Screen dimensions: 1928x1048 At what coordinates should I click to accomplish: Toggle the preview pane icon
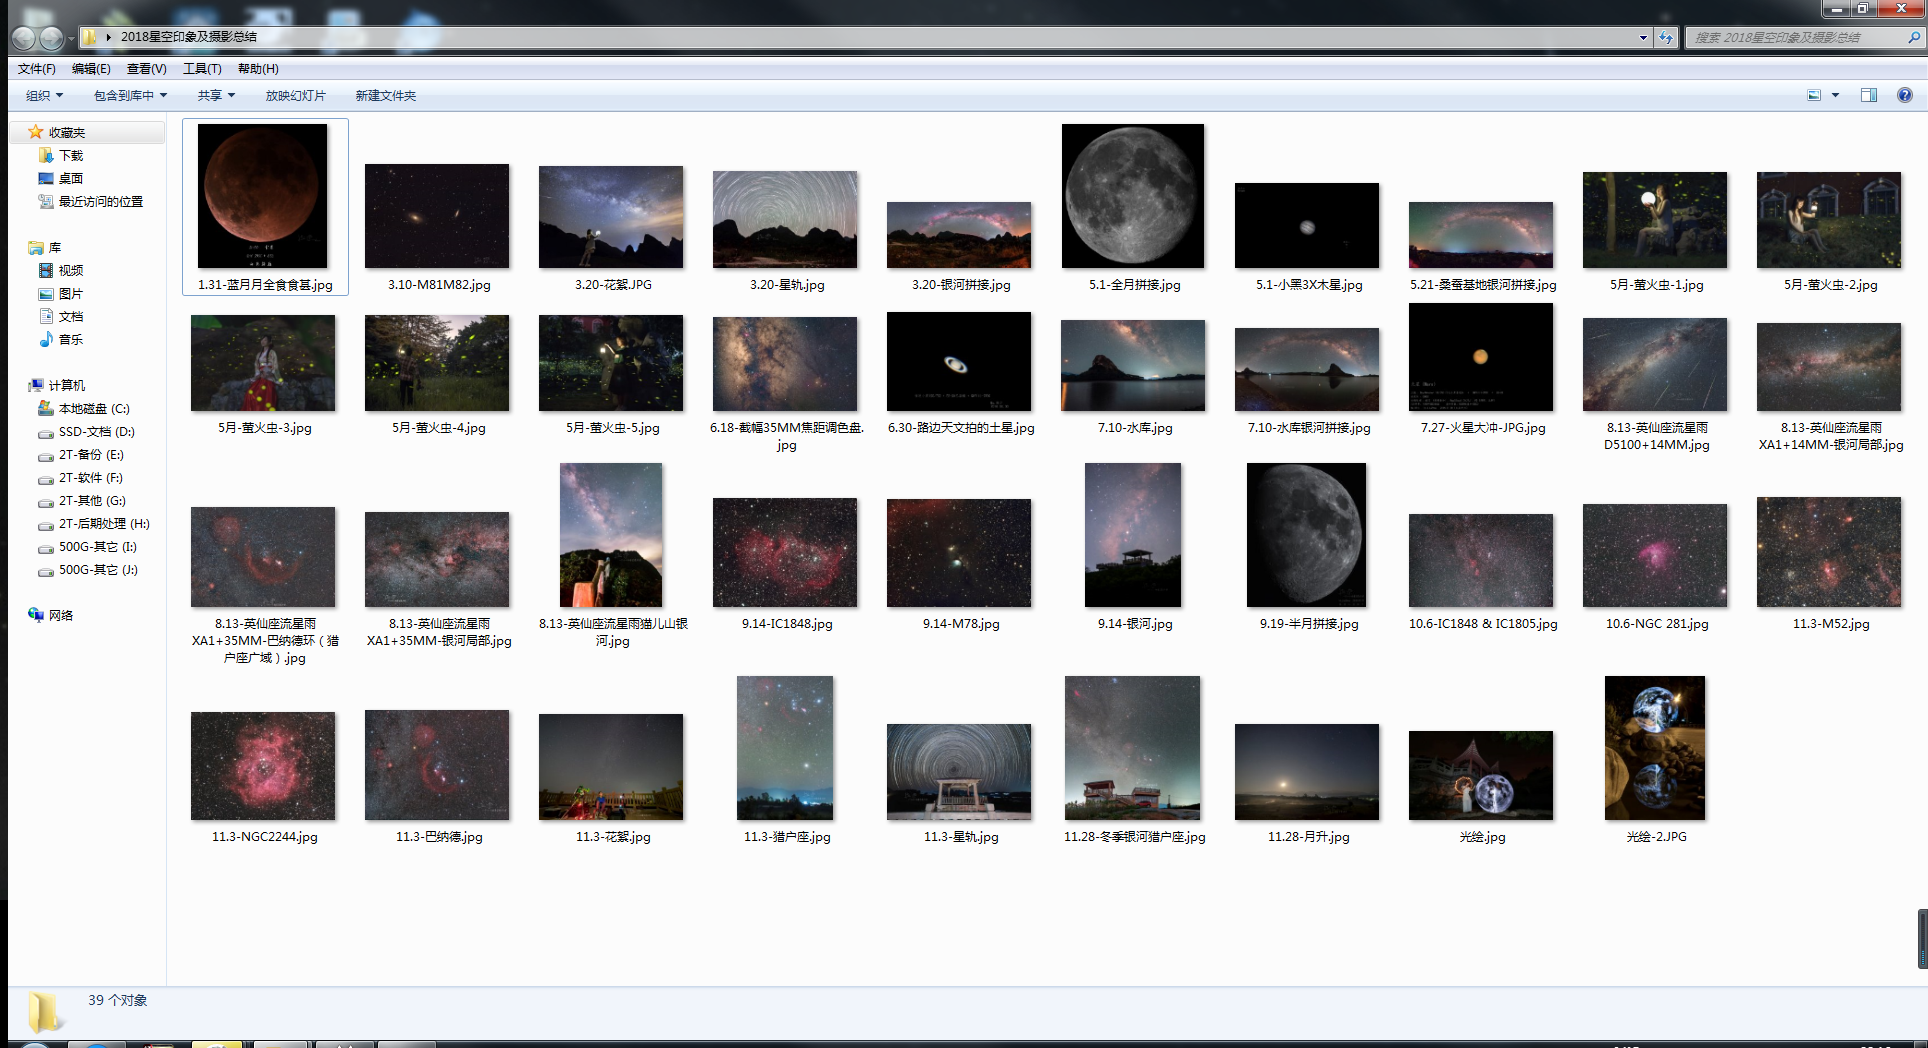click(x=1868, y=95)
